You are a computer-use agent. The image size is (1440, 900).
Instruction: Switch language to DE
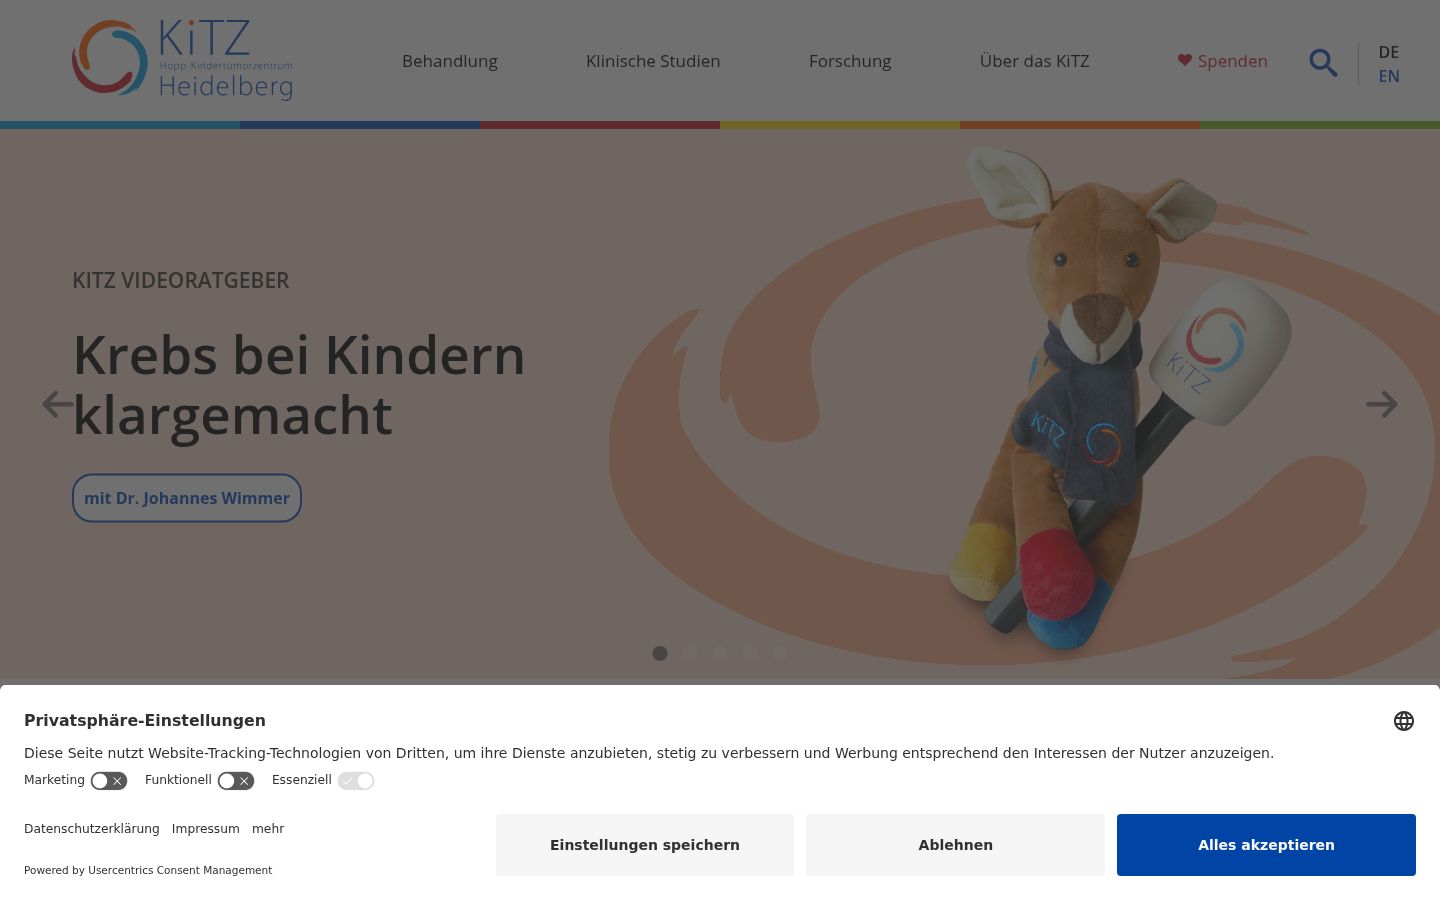[1389, 52]
